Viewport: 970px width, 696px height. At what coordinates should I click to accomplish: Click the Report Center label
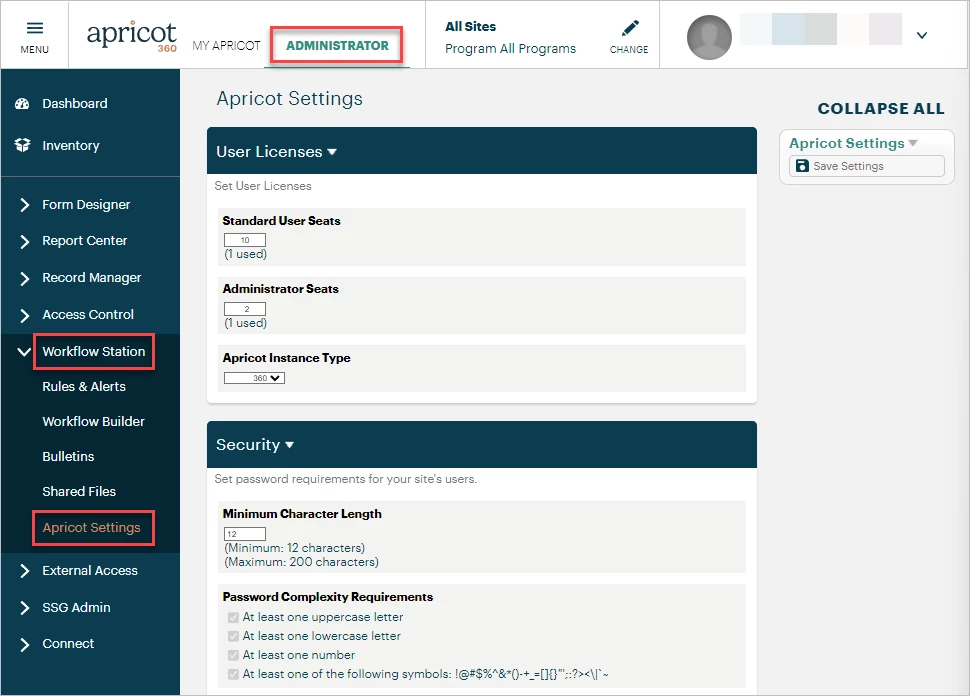pyautogui.click(x=85, y=241)
